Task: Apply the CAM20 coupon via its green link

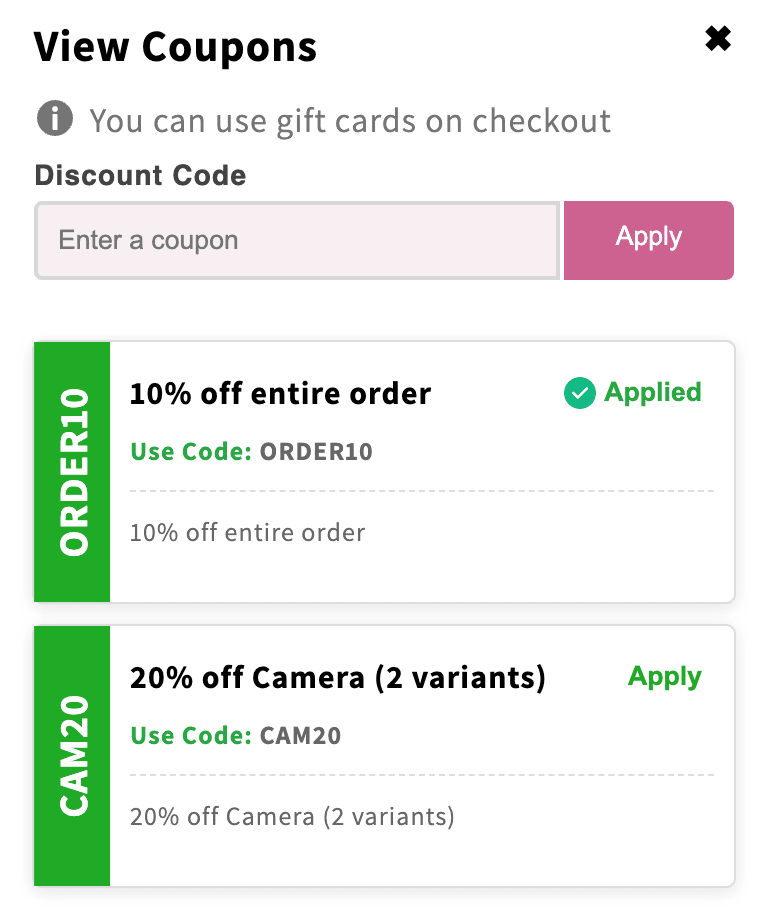Action: tap(664, 676)
